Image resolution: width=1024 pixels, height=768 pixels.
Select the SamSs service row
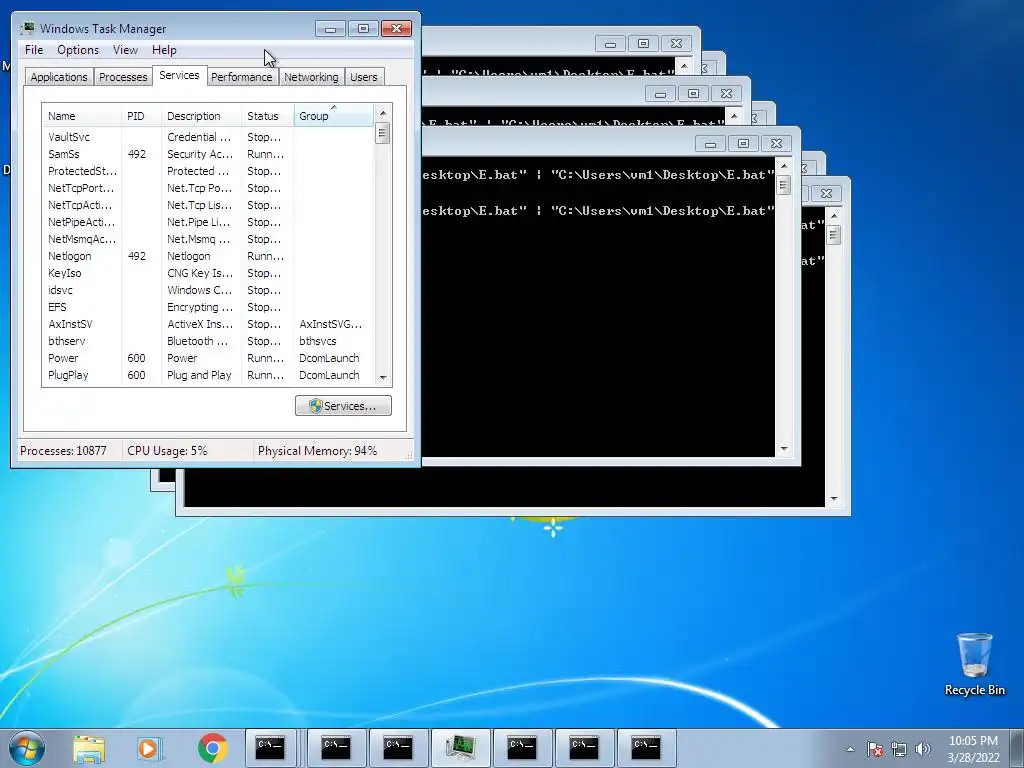[x=208, y=154]
